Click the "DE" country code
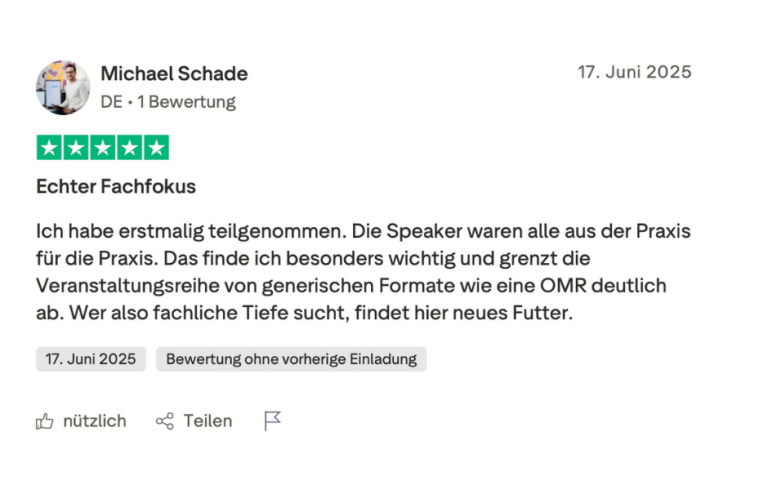768x490 pixels. pyautogui.click(x=111, y=102)
